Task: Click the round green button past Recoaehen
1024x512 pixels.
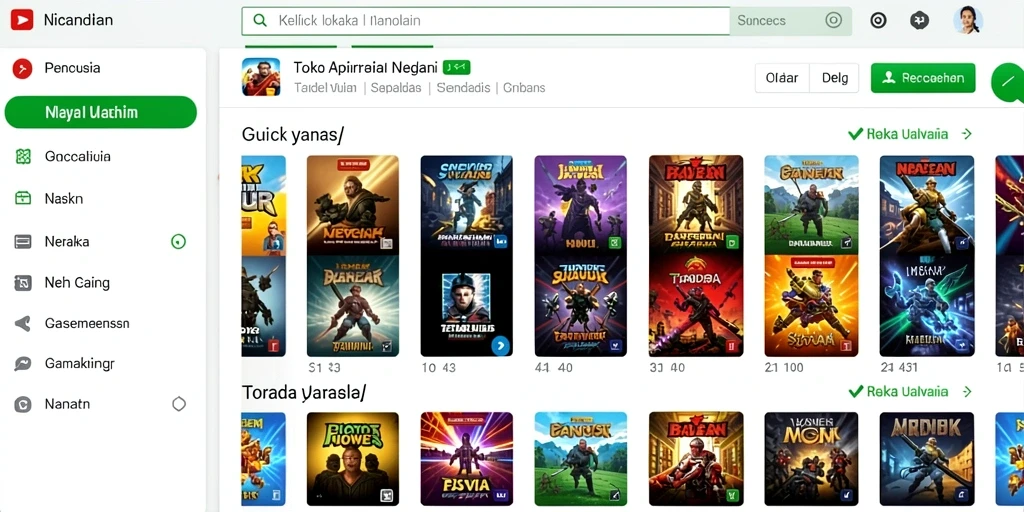Action: 1007,82
